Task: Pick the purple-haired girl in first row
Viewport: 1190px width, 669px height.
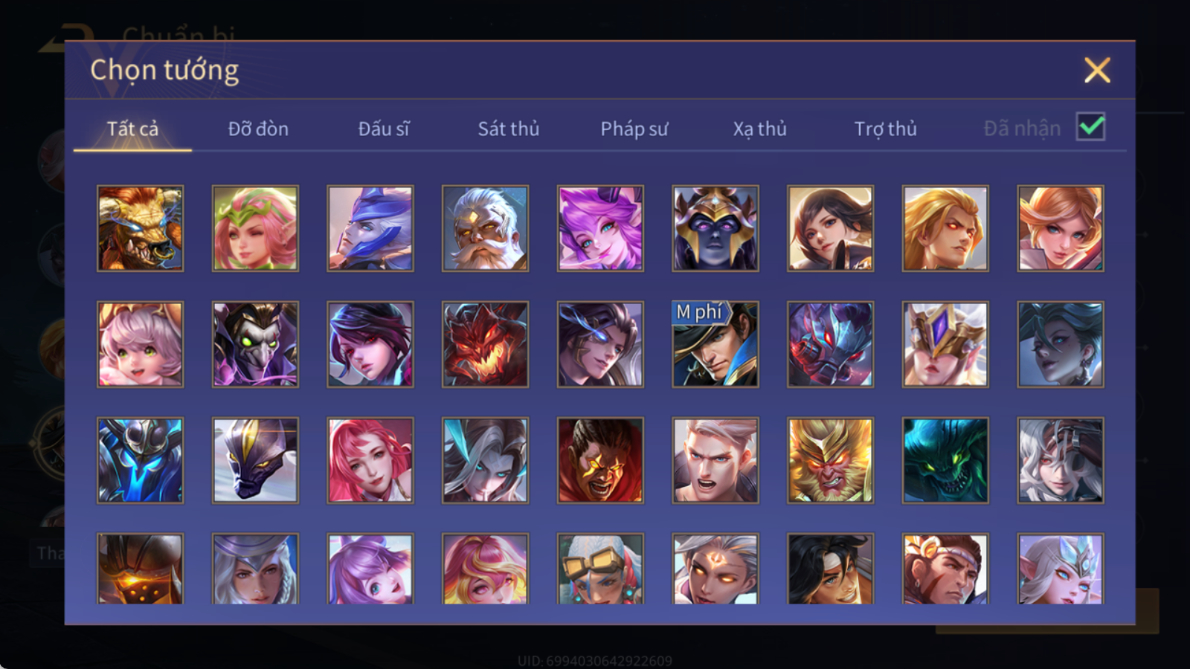Action: coord(600,228)
